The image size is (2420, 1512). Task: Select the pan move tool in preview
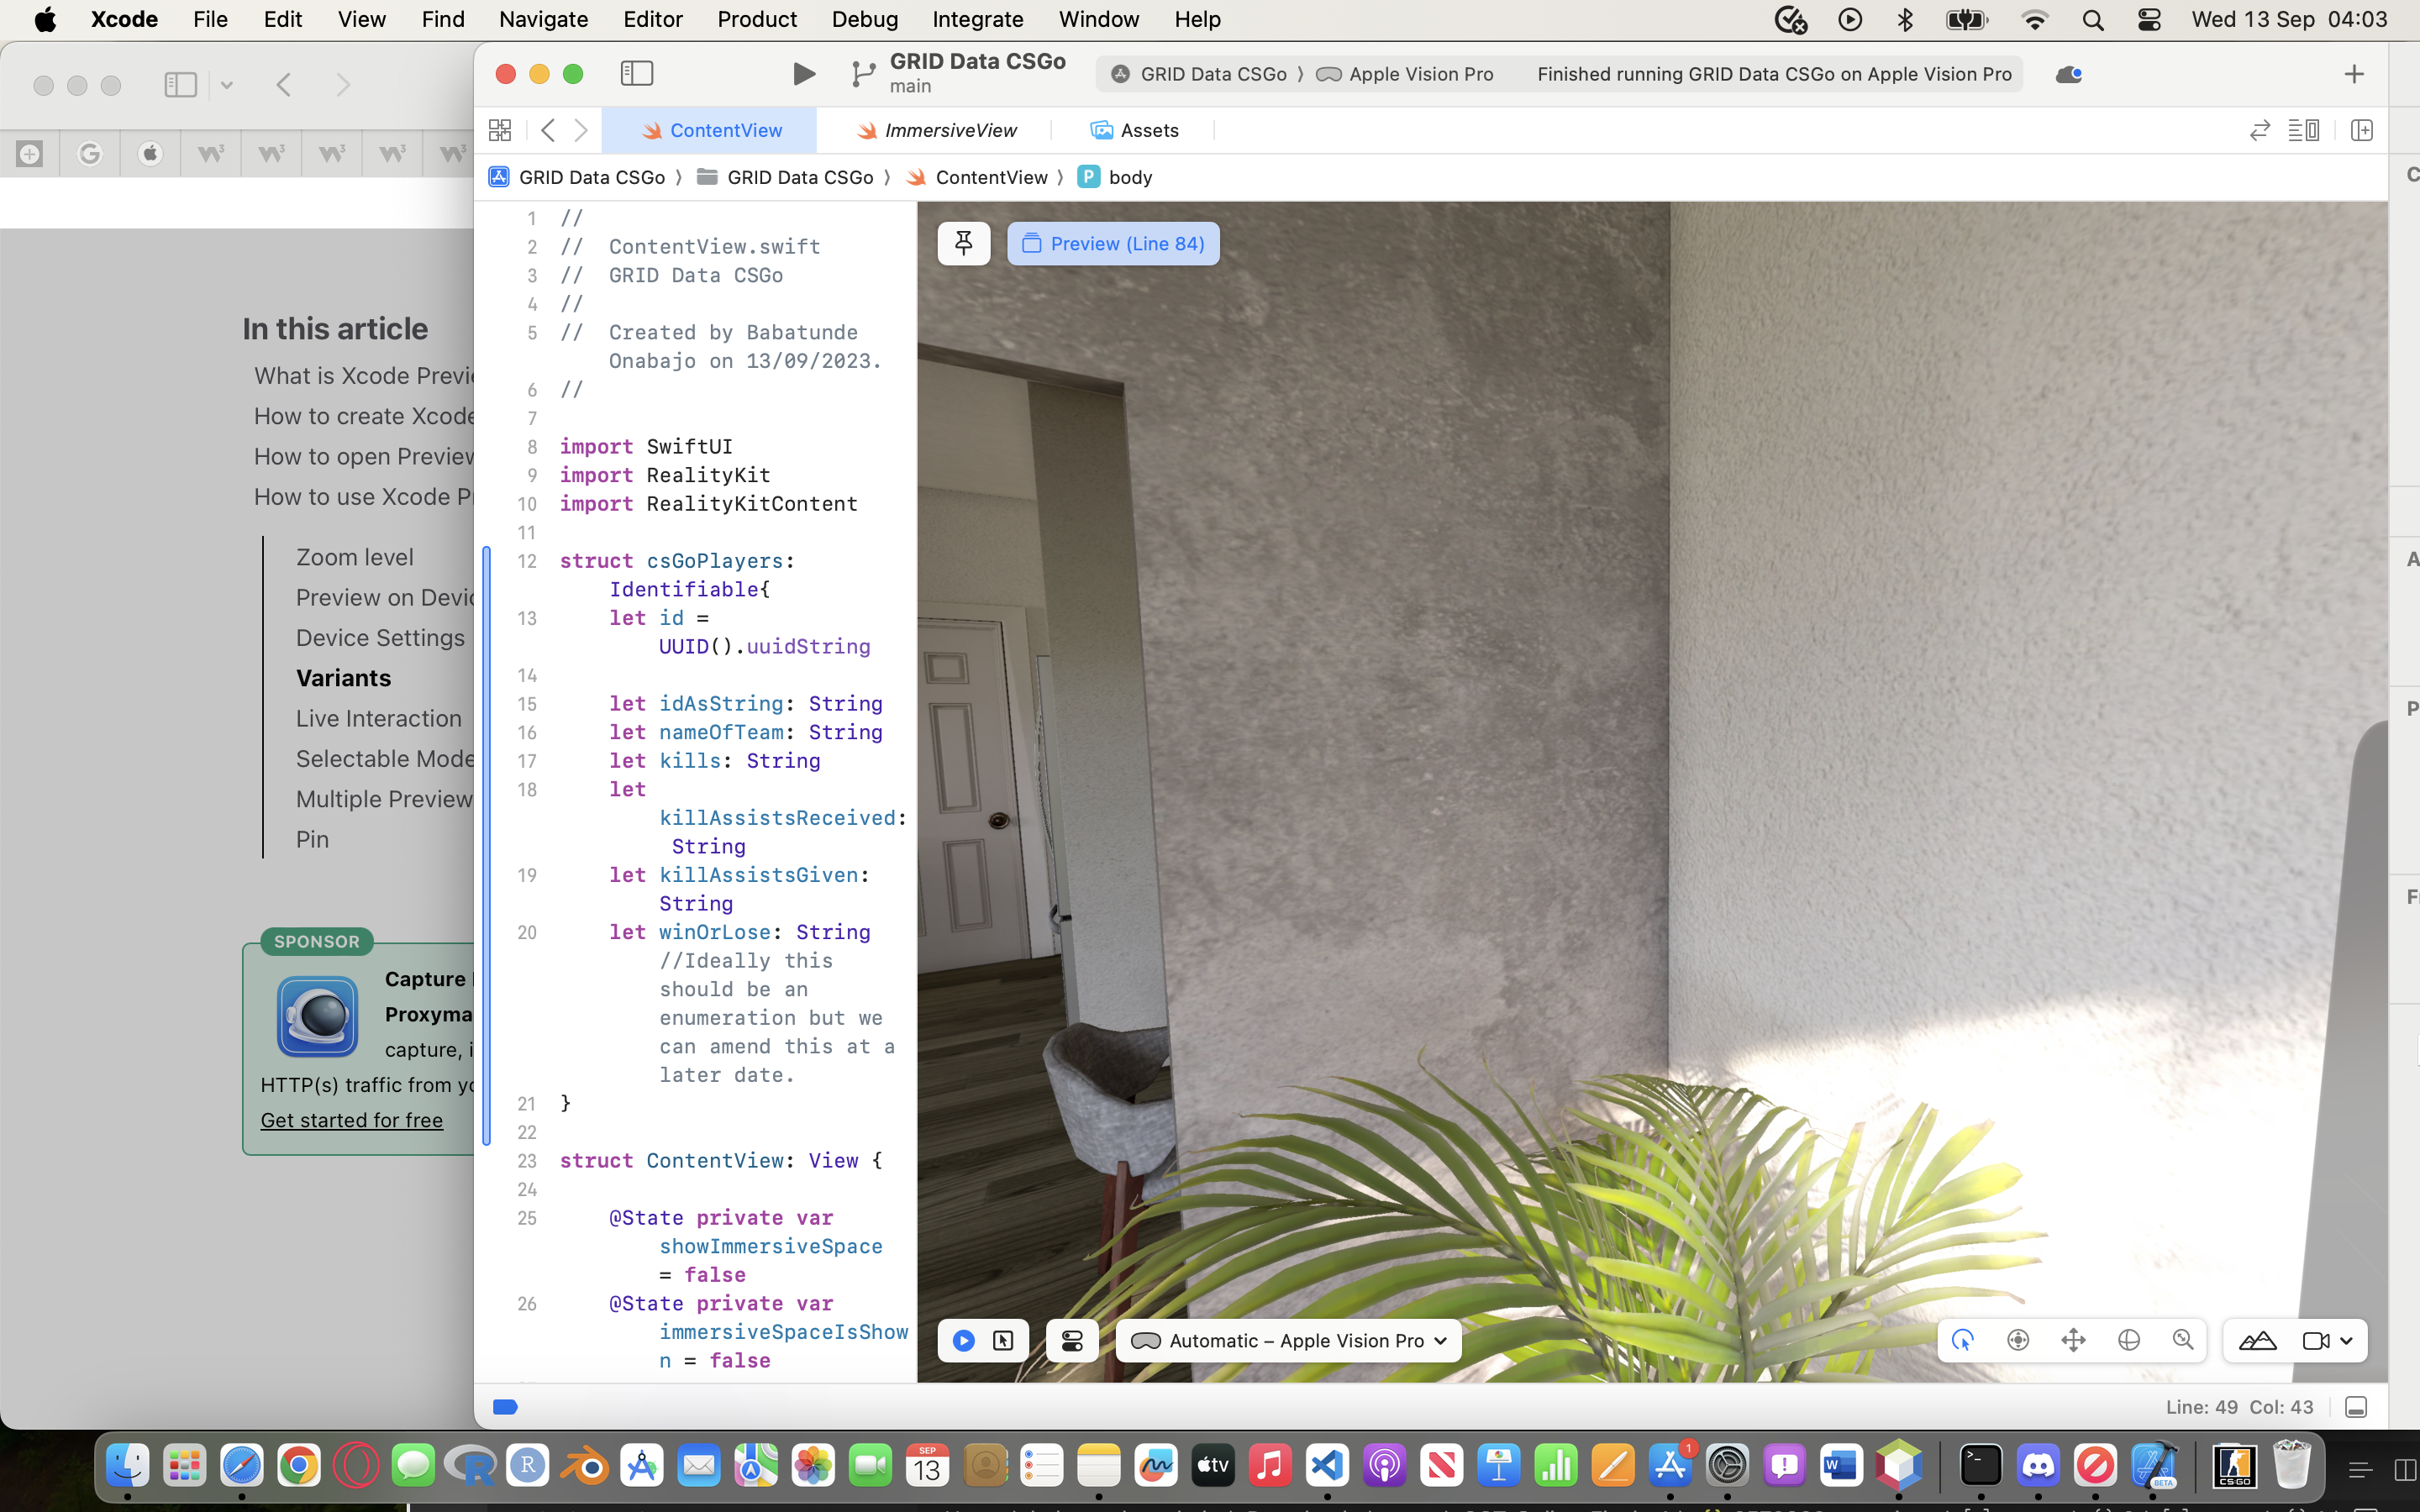click(2073, 1340)
